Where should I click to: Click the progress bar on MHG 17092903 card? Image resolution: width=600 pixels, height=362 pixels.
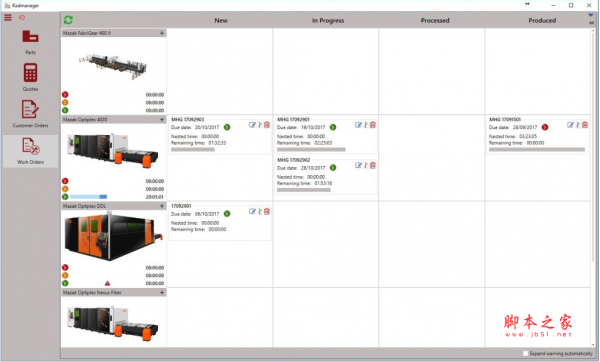point(193,150)
